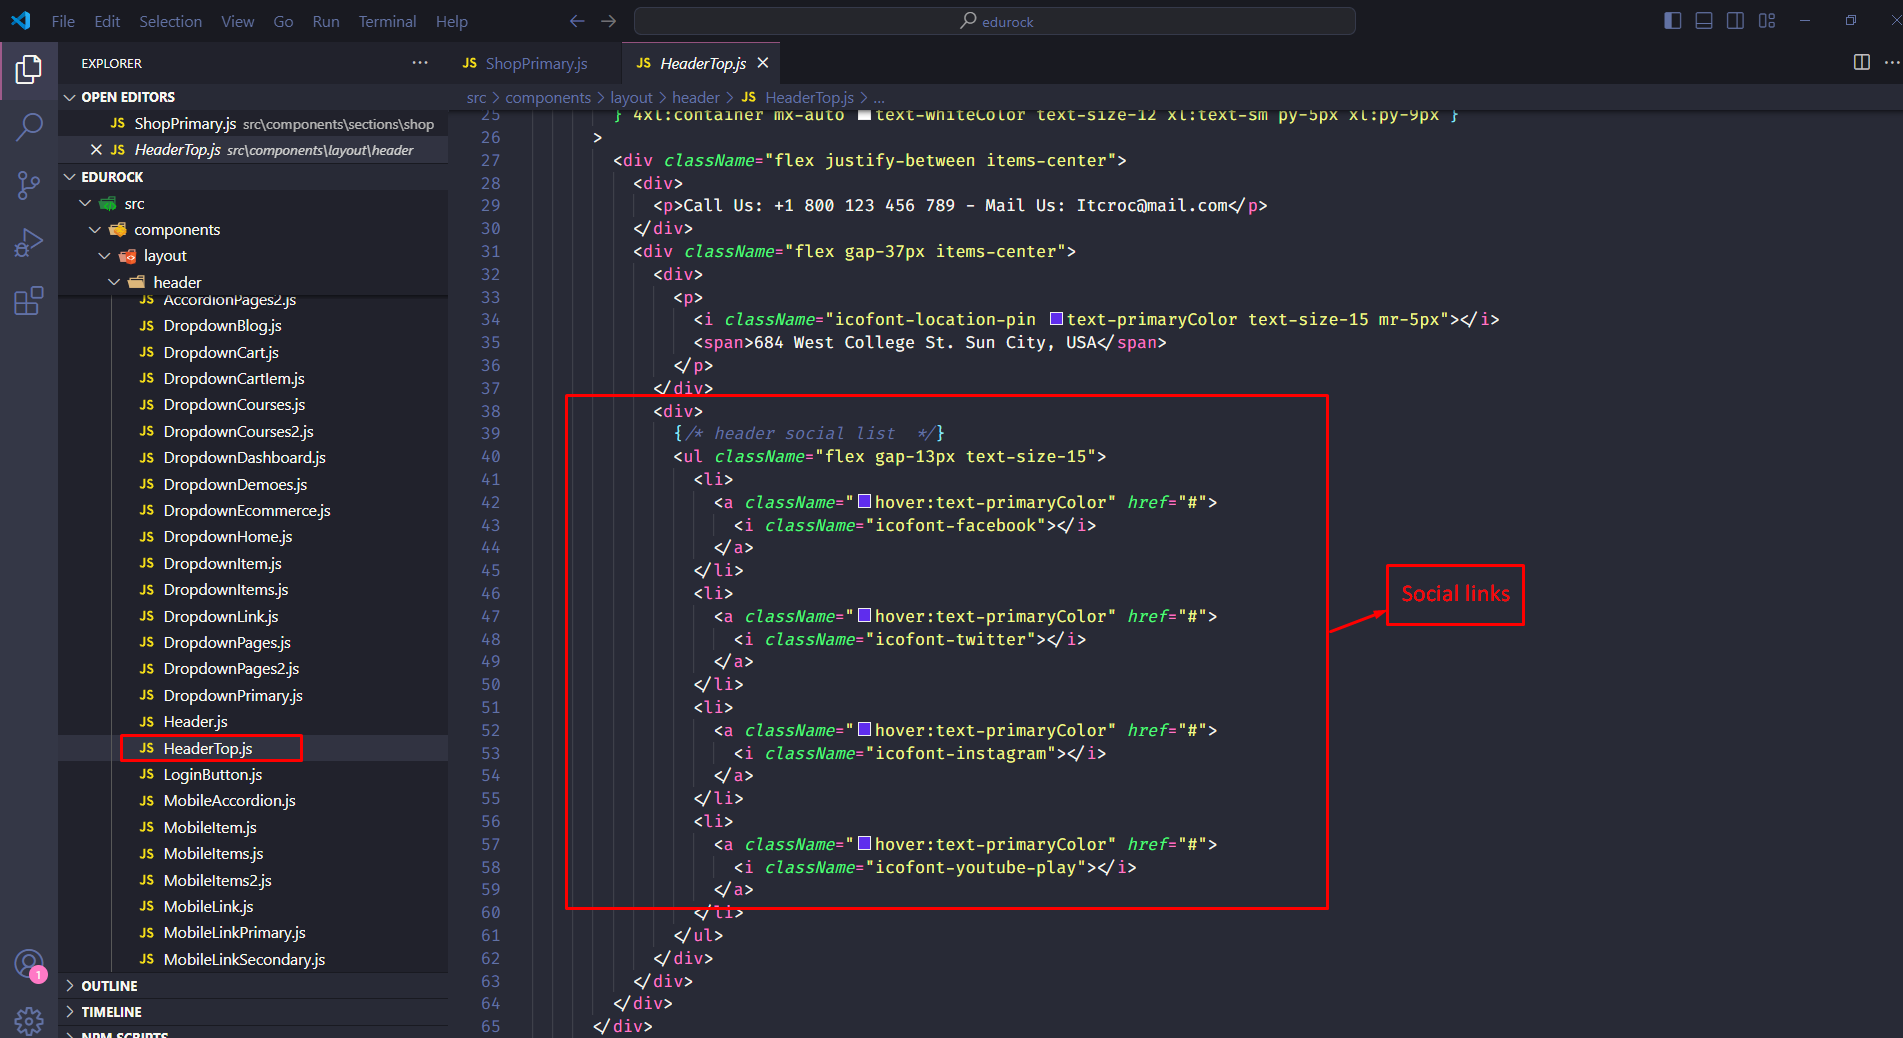Open the Source Control view
Screen dimensions: 1903x1038
pos(29,184)
